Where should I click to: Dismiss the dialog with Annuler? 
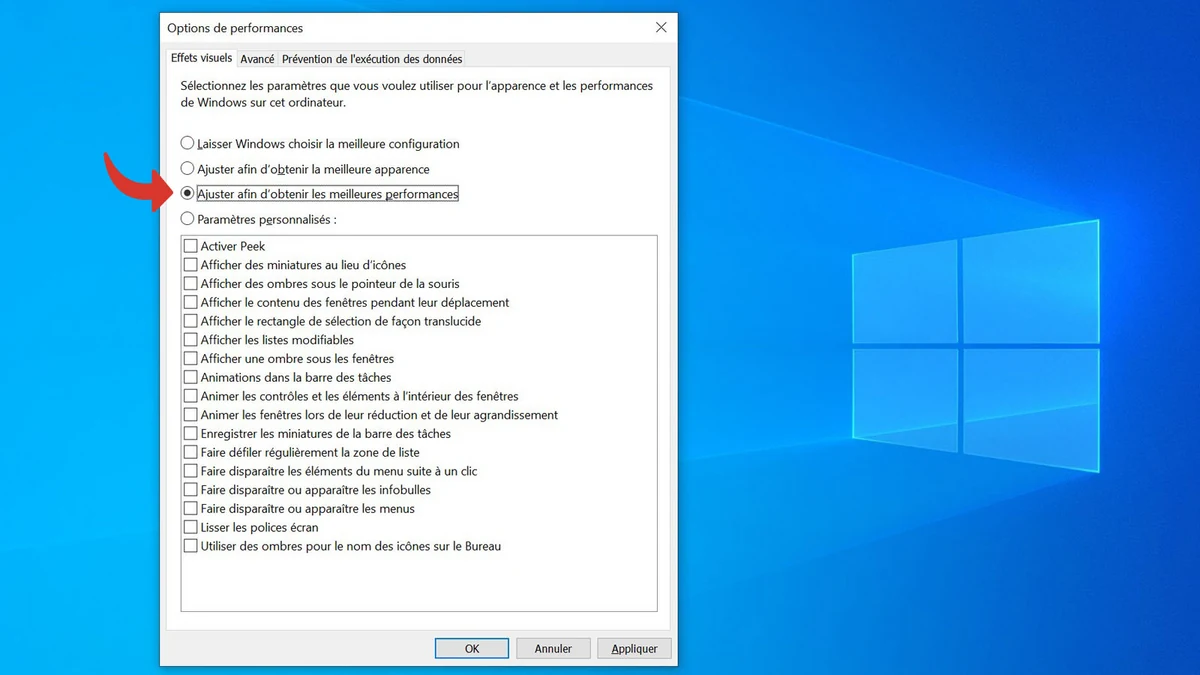(553, 647)
